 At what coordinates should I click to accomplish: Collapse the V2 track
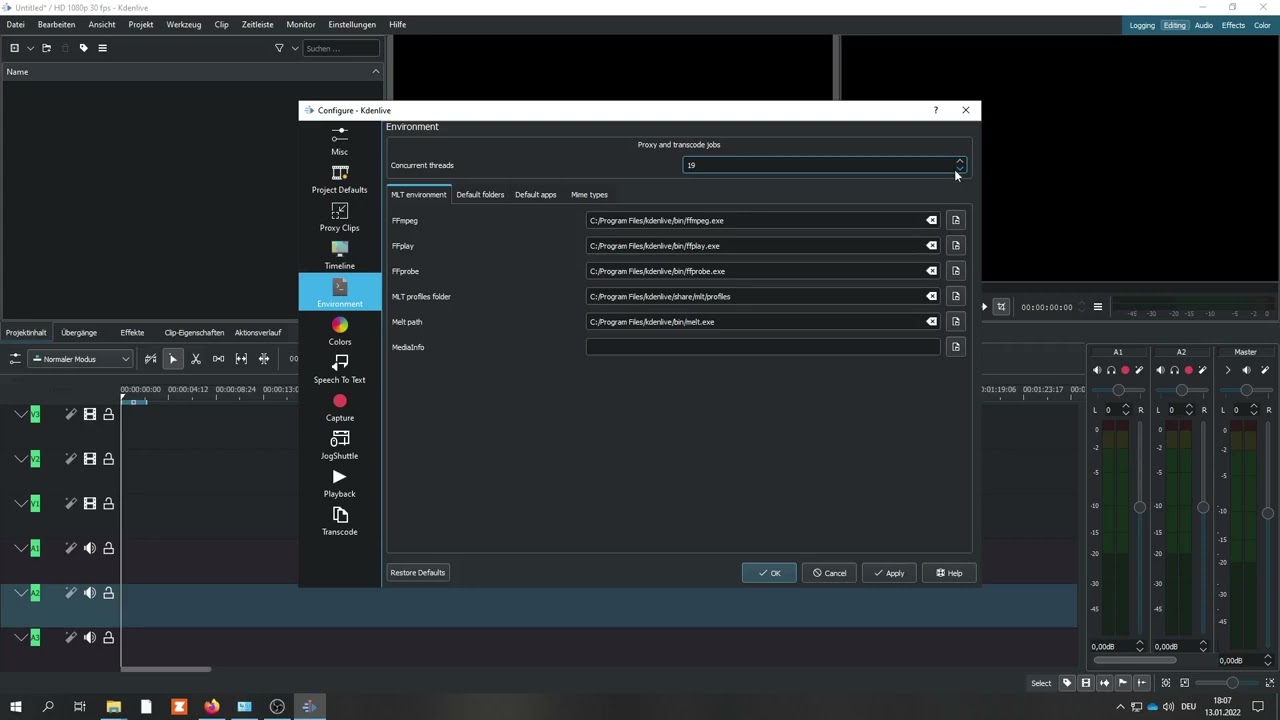(x=20, y=459)
